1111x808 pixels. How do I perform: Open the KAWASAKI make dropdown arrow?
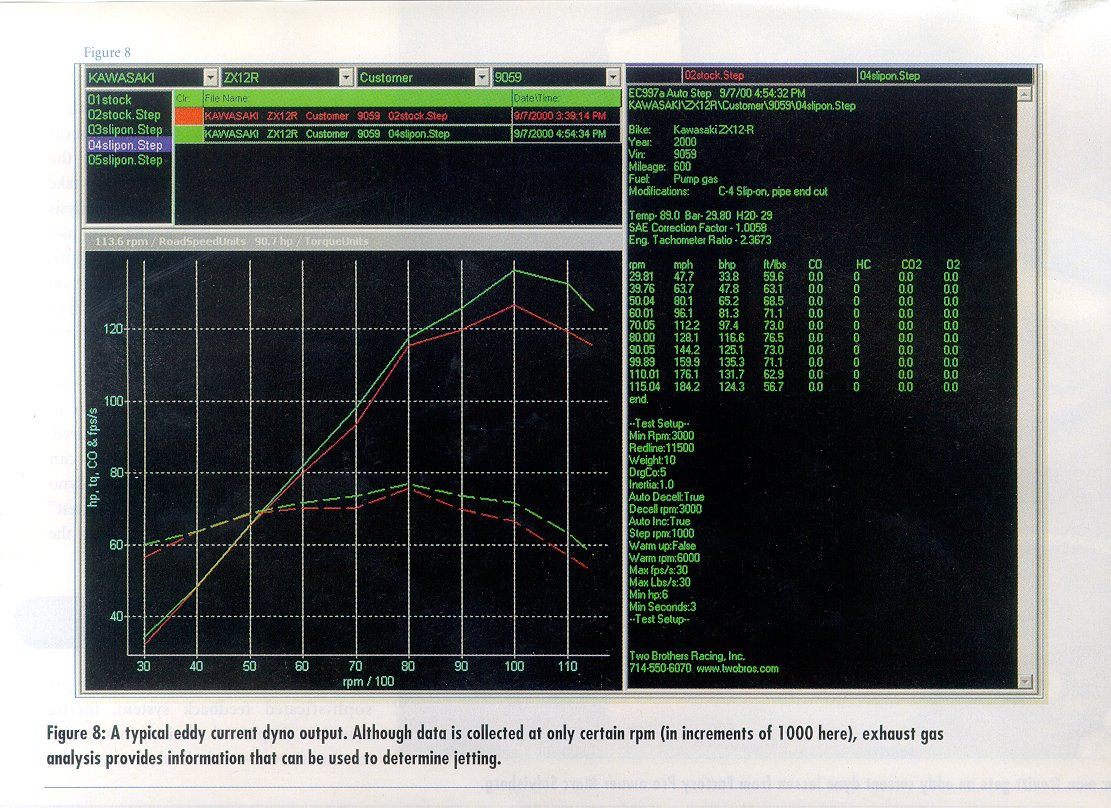tap(210, 77)
